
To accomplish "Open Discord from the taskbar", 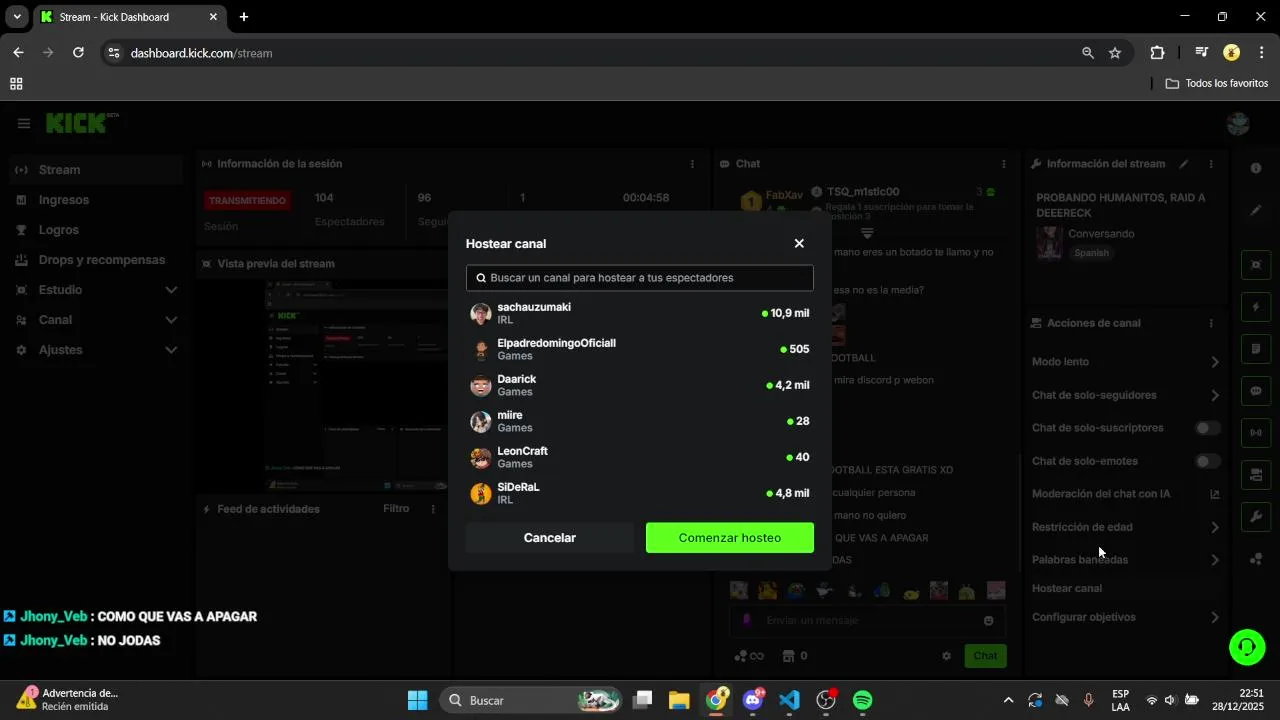I will 753,700.
